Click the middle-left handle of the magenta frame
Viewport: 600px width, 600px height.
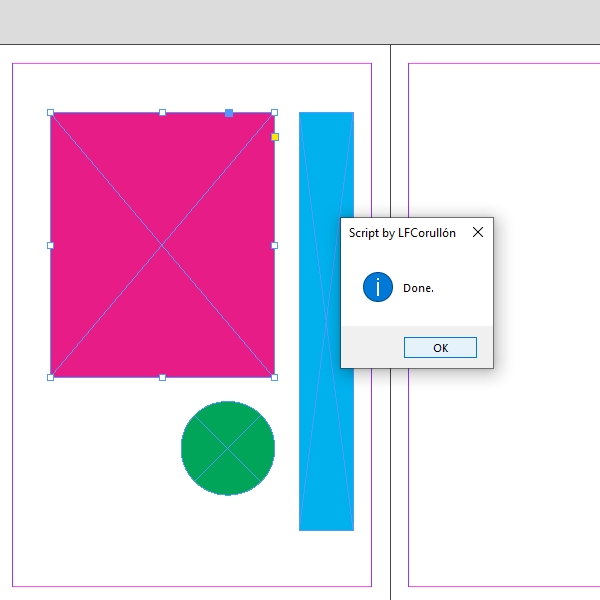click(51, 245)
